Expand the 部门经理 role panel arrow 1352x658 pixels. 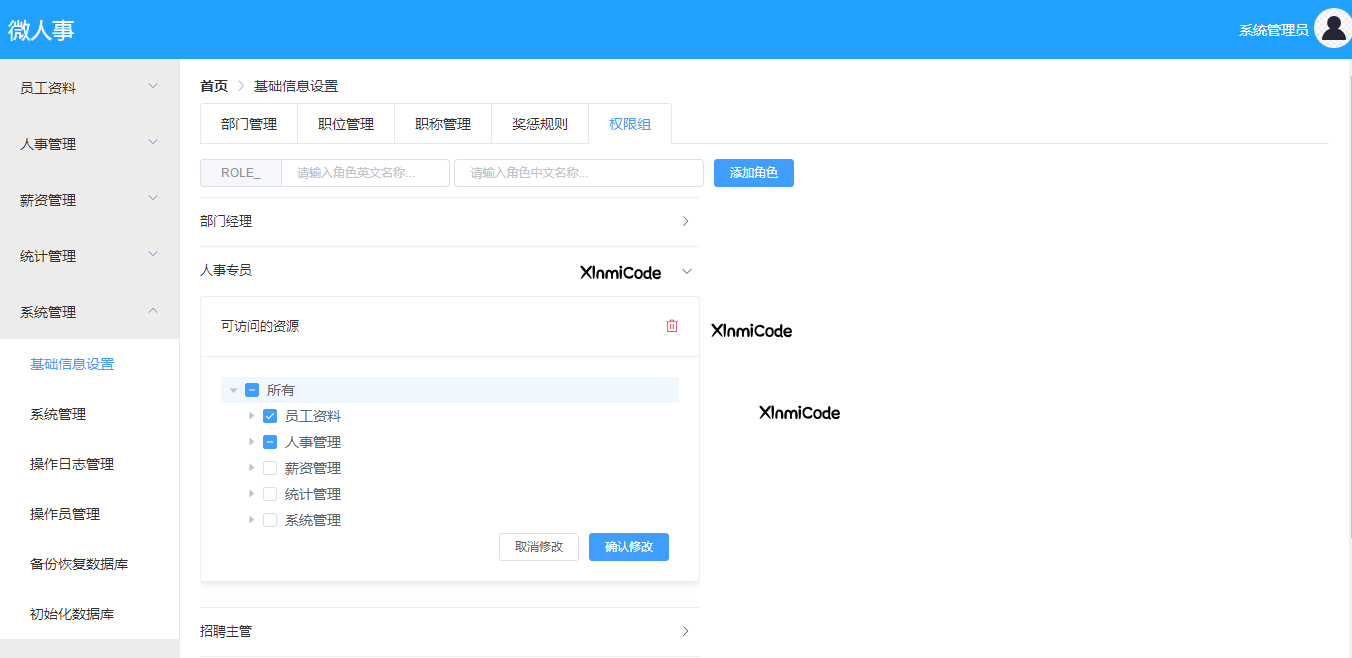685,222
